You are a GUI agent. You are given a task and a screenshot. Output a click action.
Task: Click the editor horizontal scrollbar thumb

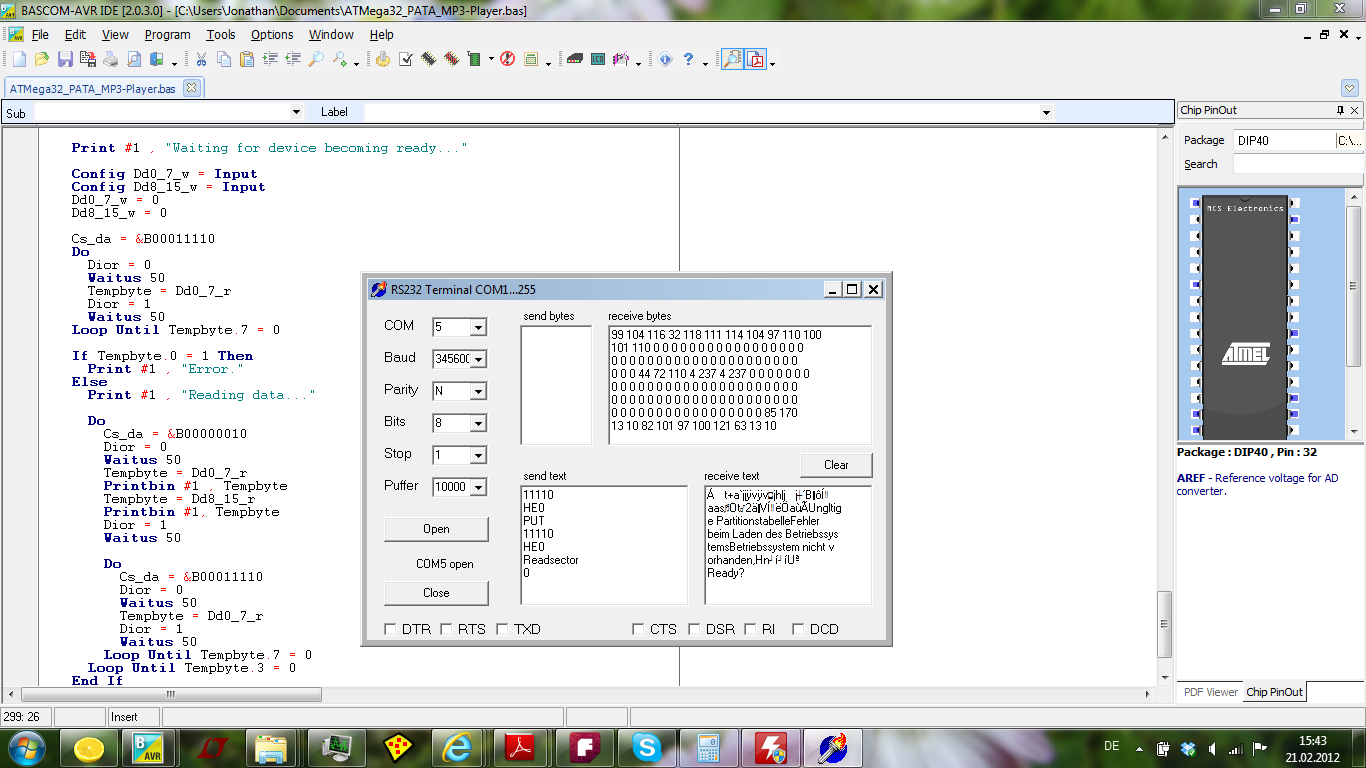point(172,694)
